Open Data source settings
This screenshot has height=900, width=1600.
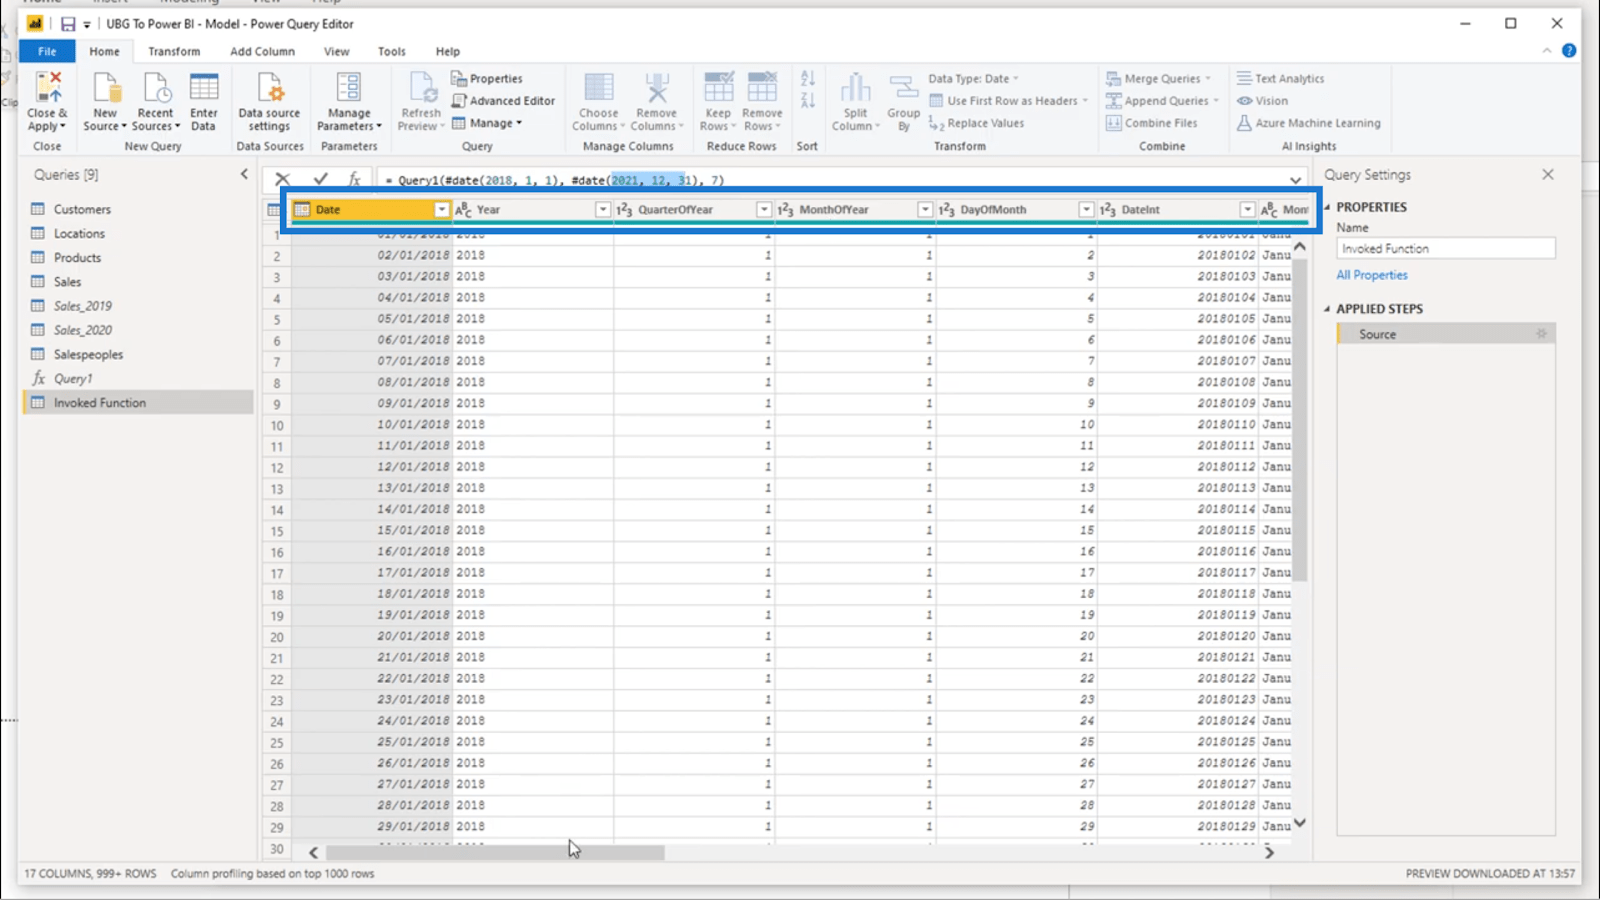(x=269, y=88)
